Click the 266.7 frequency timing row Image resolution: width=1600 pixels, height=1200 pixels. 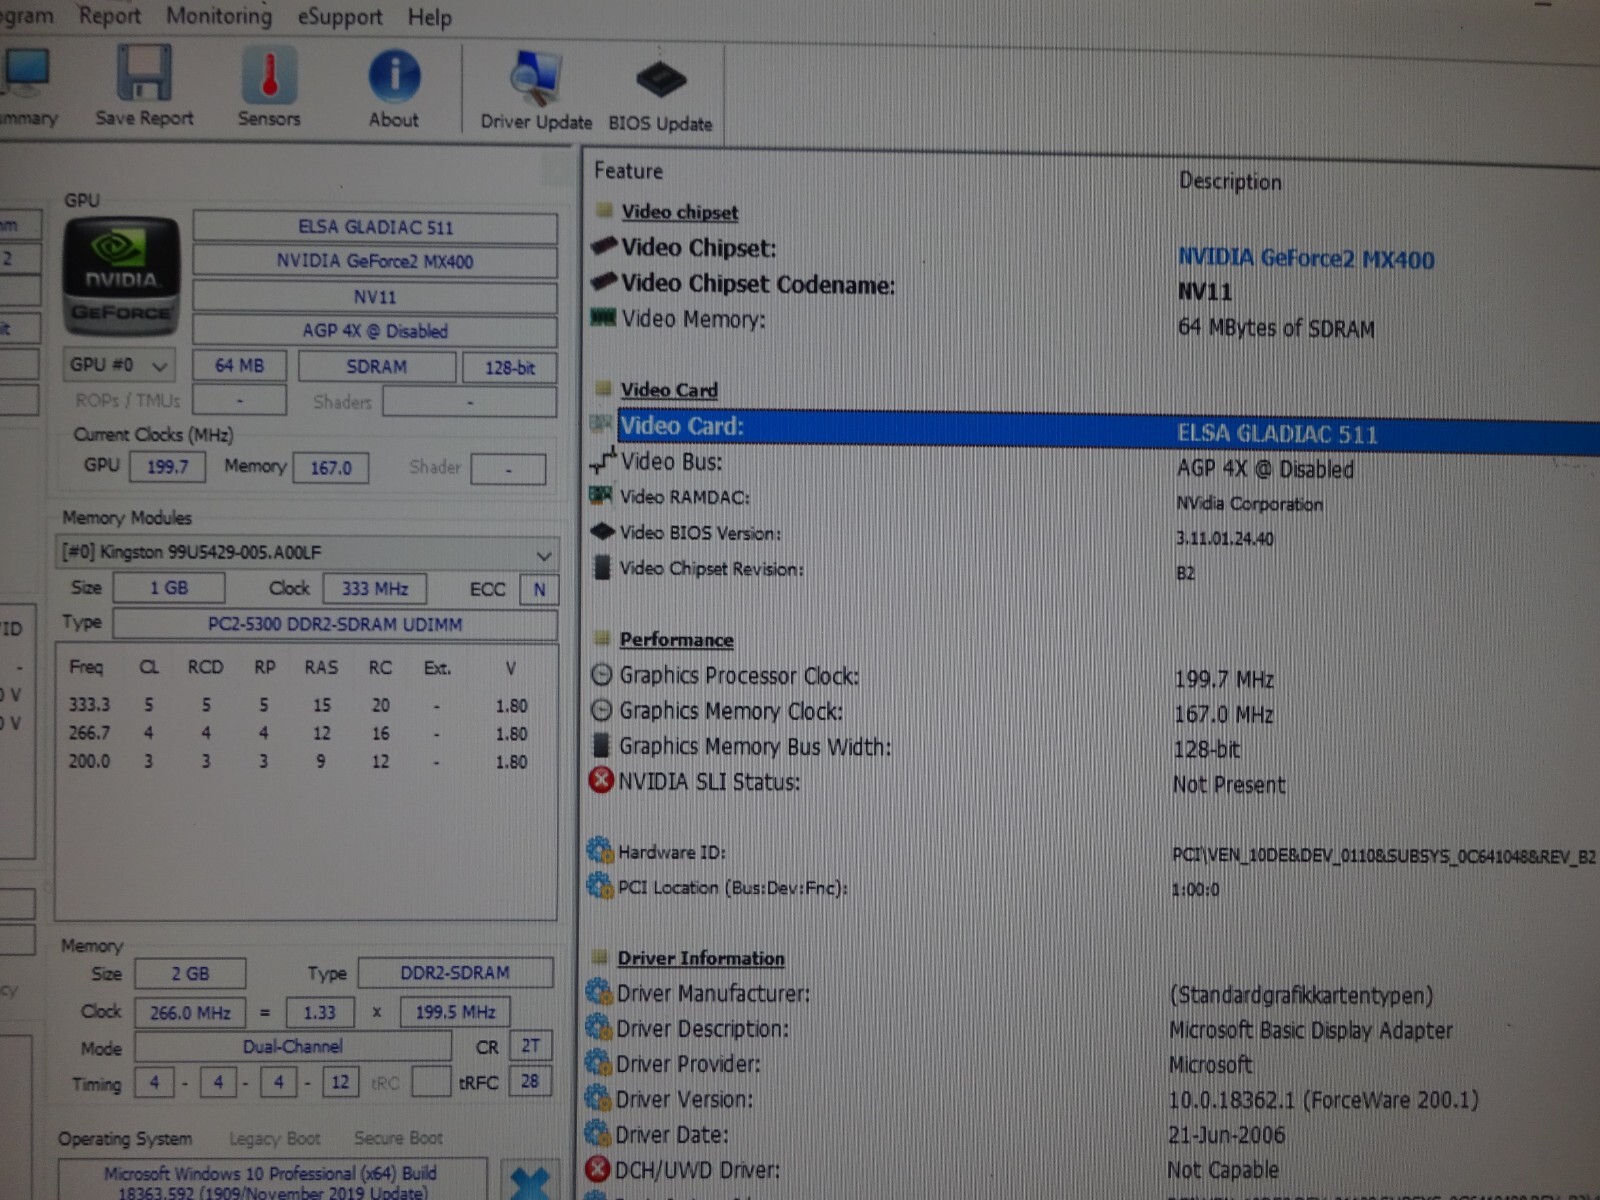coord(298,733)
